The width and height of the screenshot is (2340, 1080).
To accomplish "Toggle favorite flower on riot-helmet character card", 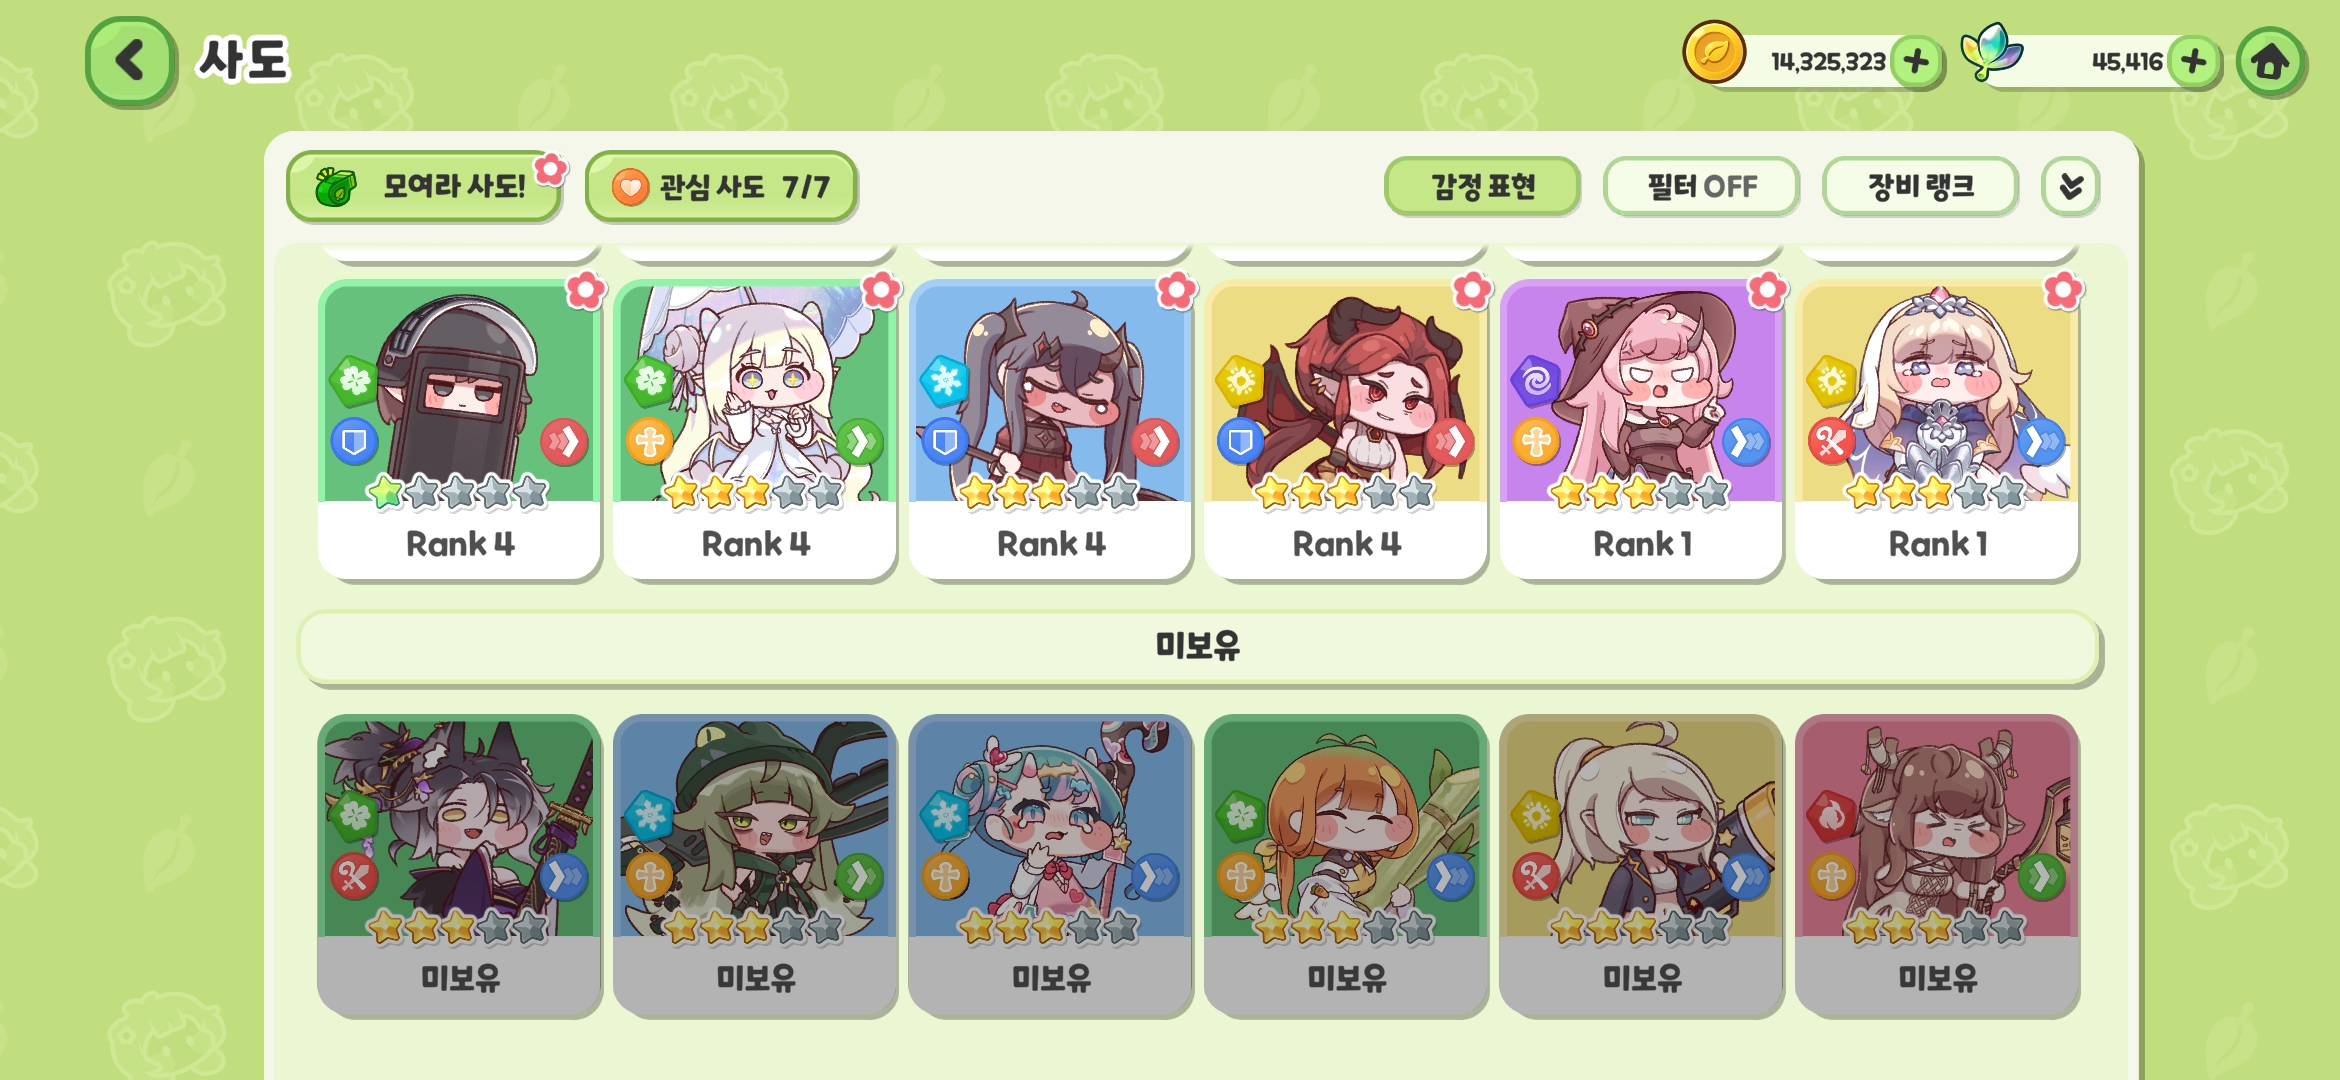I will (x=586, y=291).
